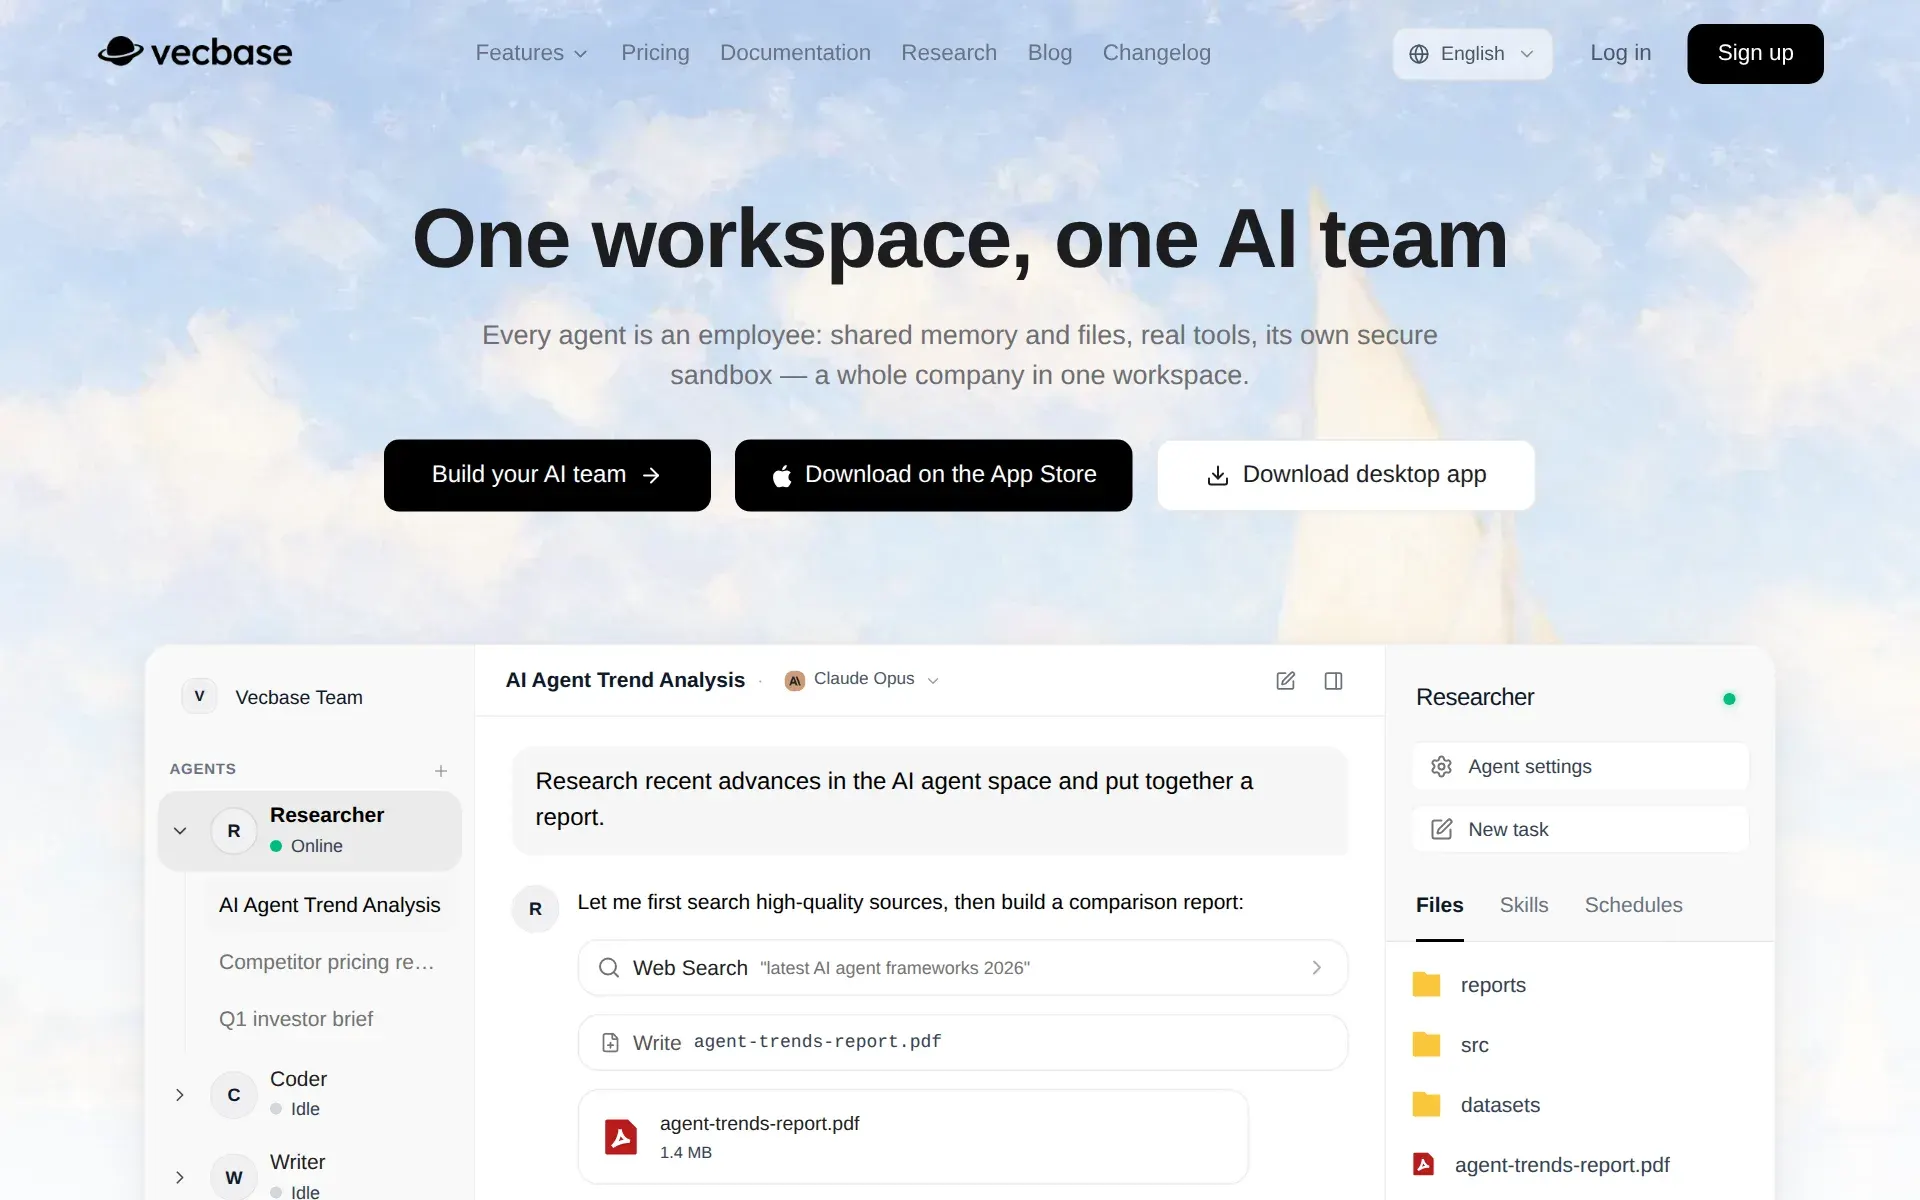This screenshot has height=1200, width=1920.
Task: Switch to the Schedules tab
Action: (x=1633, y=906)
